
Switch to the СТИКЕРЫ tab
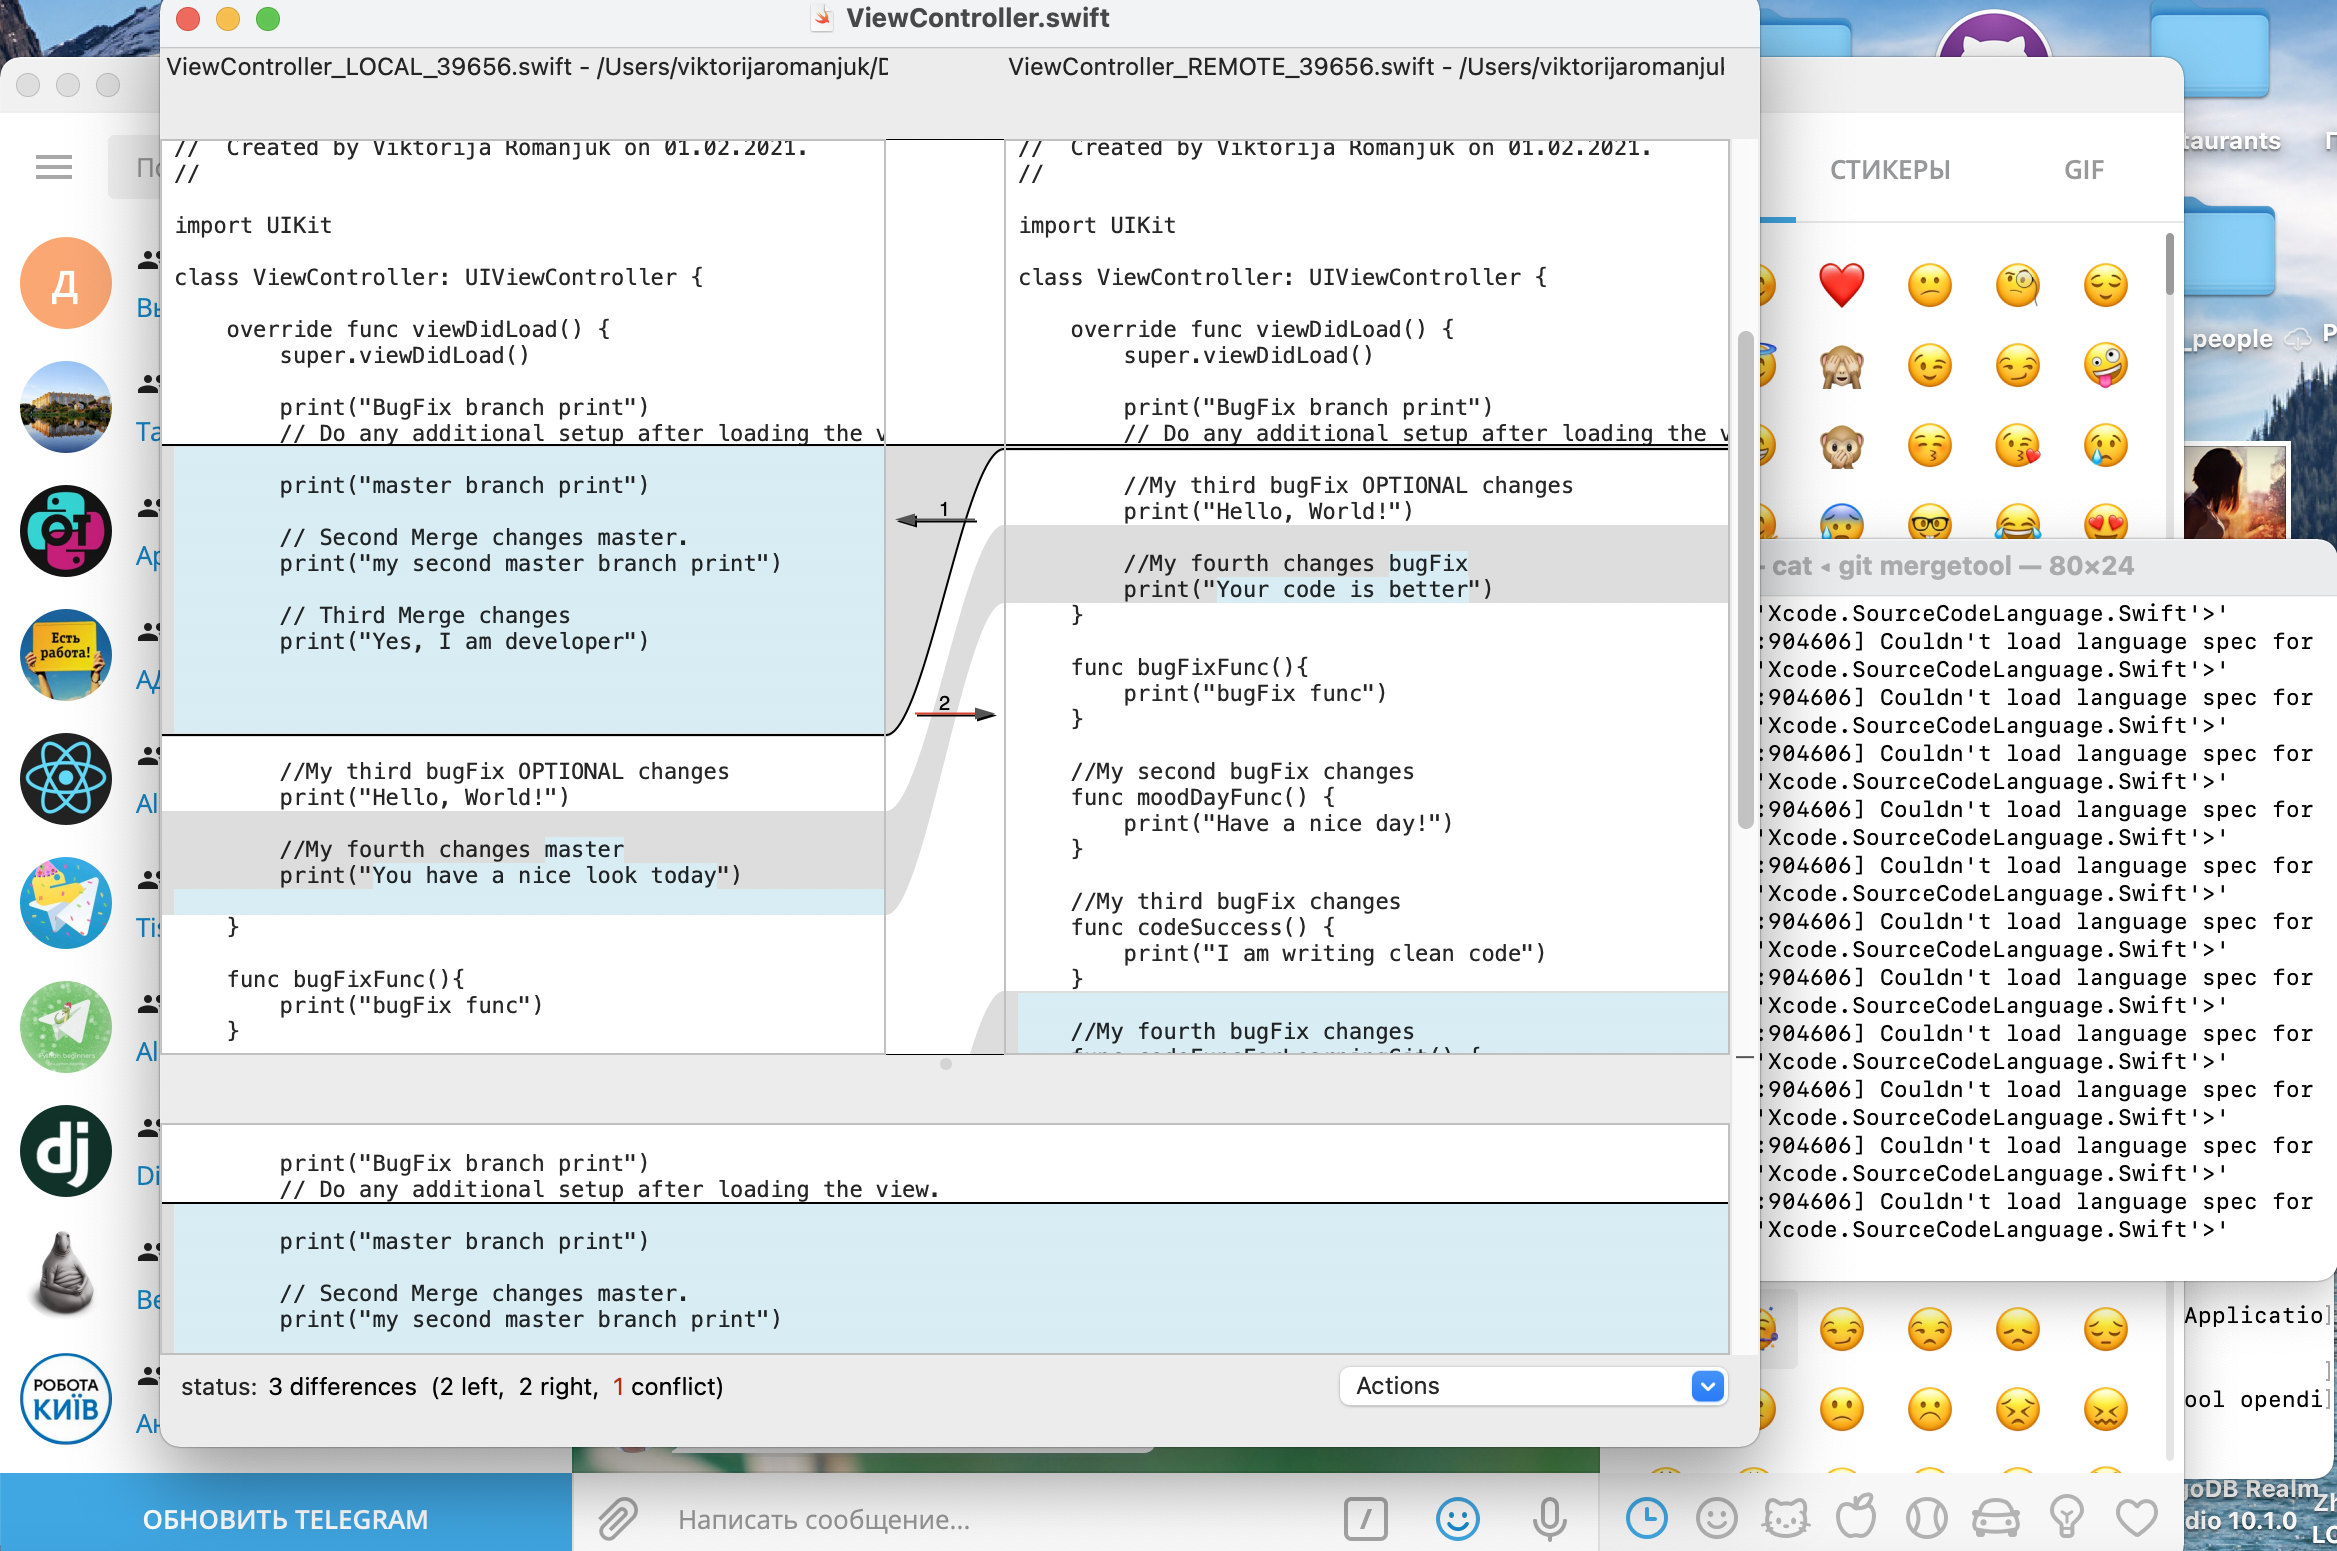click(1890, 170)
